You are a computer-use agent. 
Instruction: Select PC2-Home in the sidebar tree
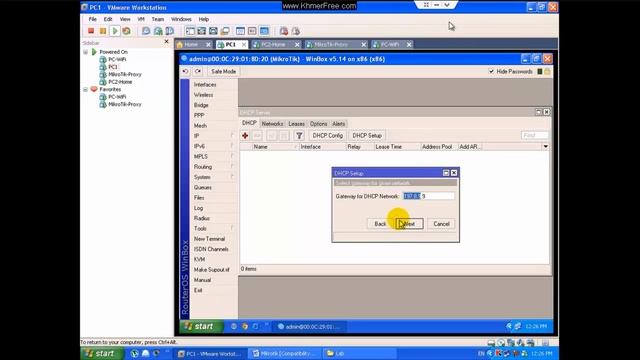point(120,82)
